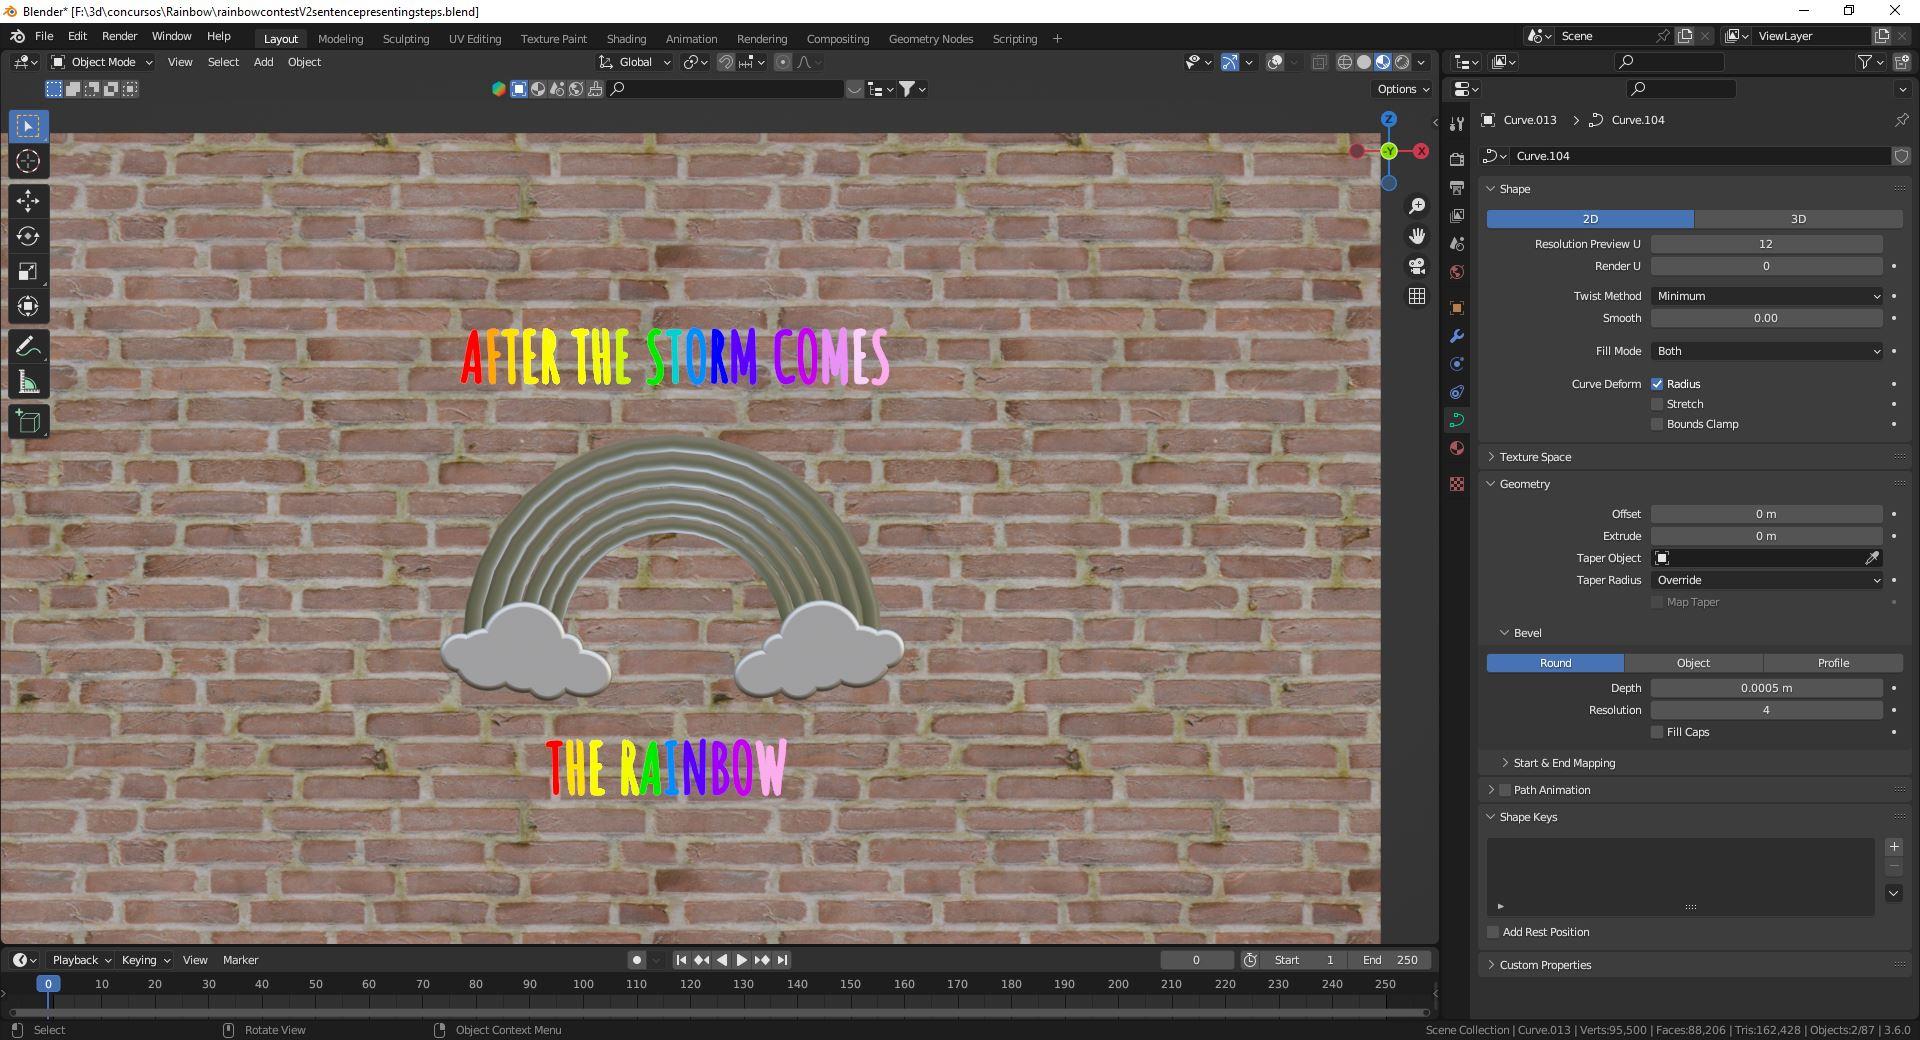
Task: Click the End frame field showing 250
Action: (1390, 960)
